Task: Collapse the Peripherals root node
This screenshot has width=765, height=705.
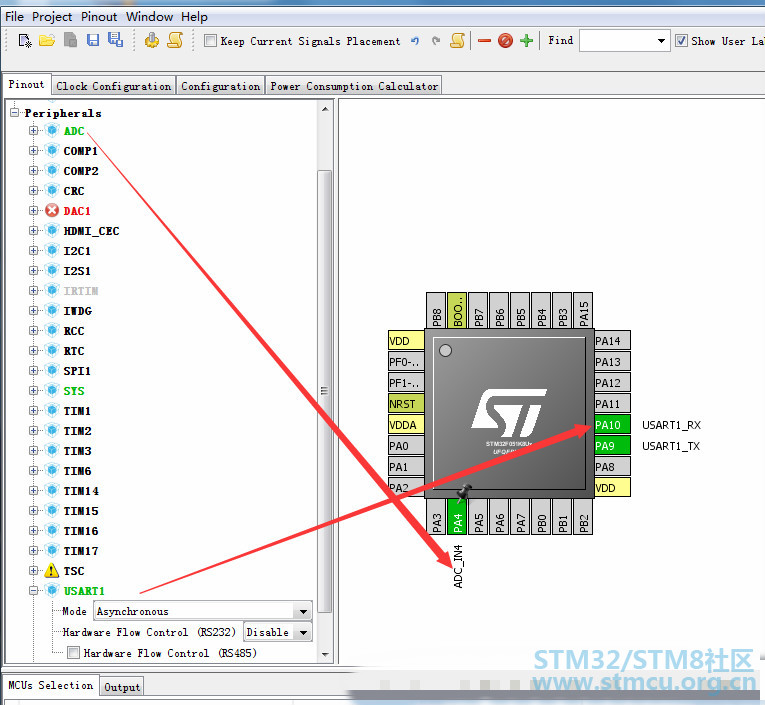Action: coord(15,113)
